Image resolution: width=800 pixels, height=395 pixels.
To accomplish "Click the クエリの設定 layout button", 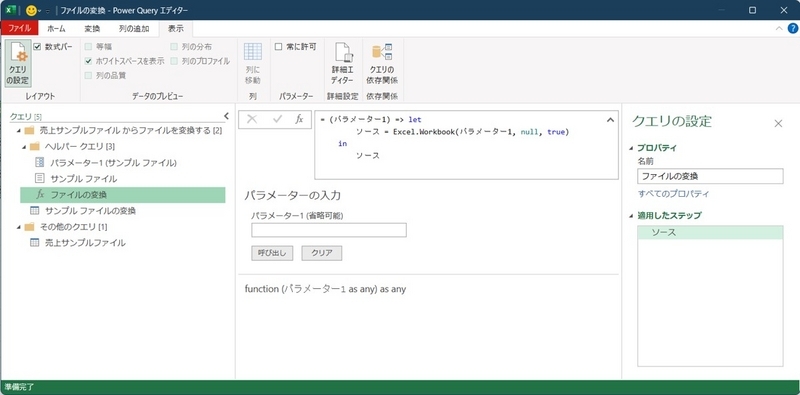I will (x=18, y=63).
